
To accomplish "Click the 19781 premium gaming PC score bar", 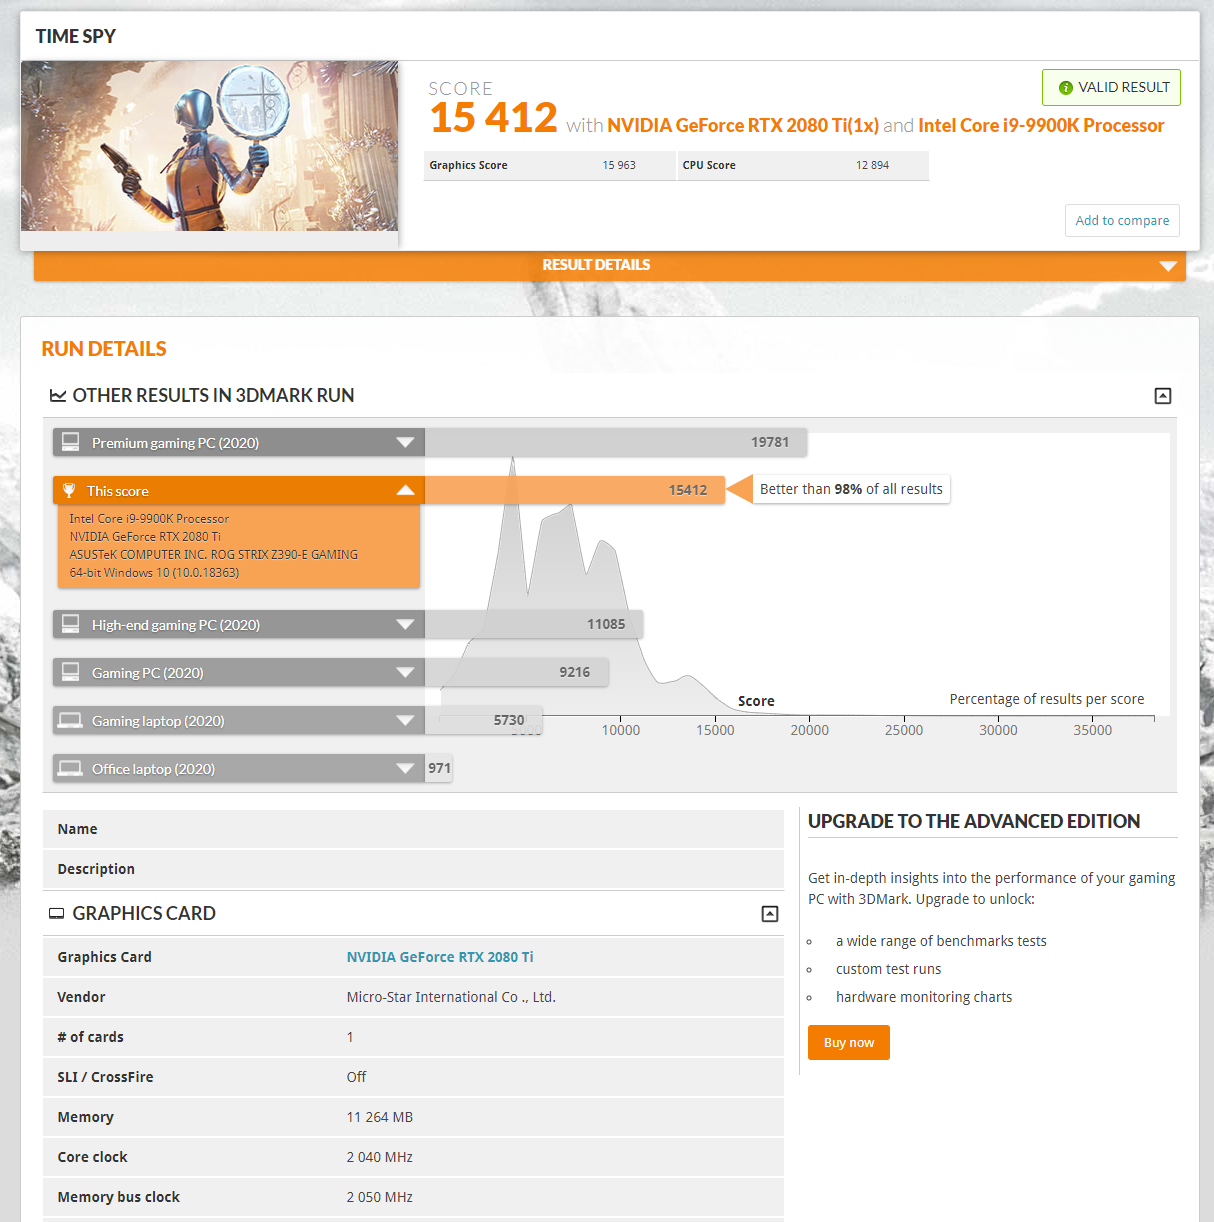I will click(616, 442).
